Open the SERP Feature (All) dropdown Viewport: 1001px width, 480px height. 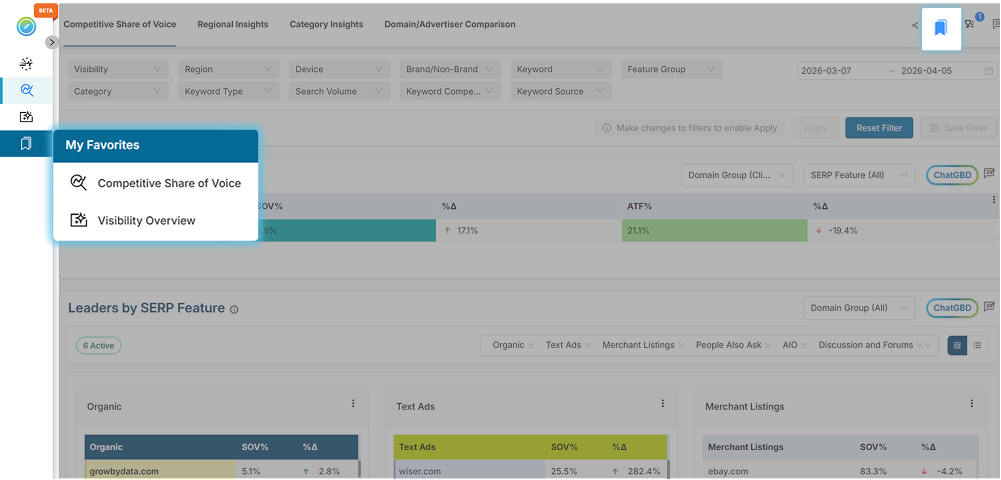coord(858,175)
